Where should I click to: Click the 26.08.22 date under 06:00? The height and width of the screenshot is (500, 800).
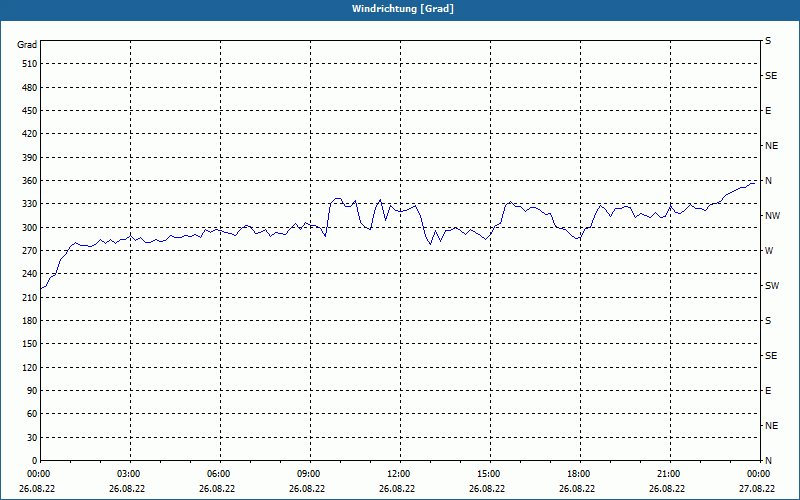coord(217,489)
